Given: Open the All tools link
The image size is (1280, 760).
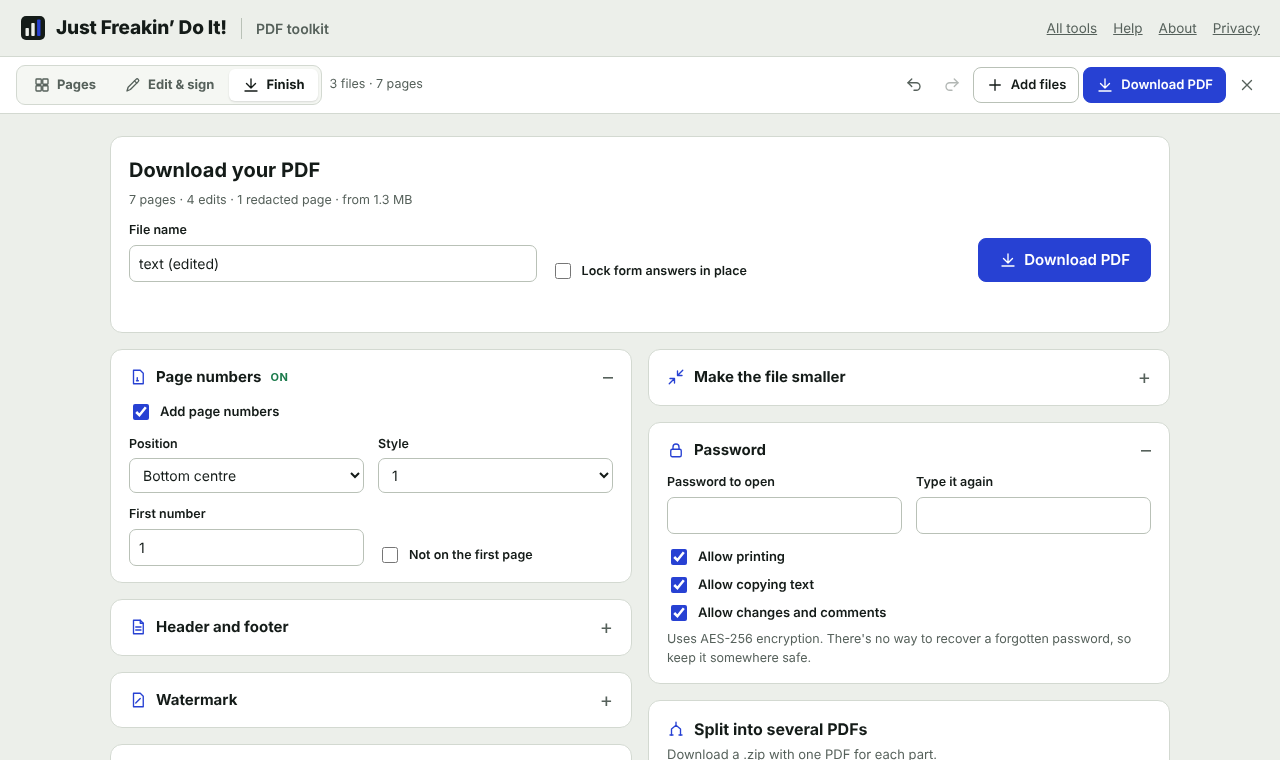Looking at the screenshot, I should pos(1071,28).
